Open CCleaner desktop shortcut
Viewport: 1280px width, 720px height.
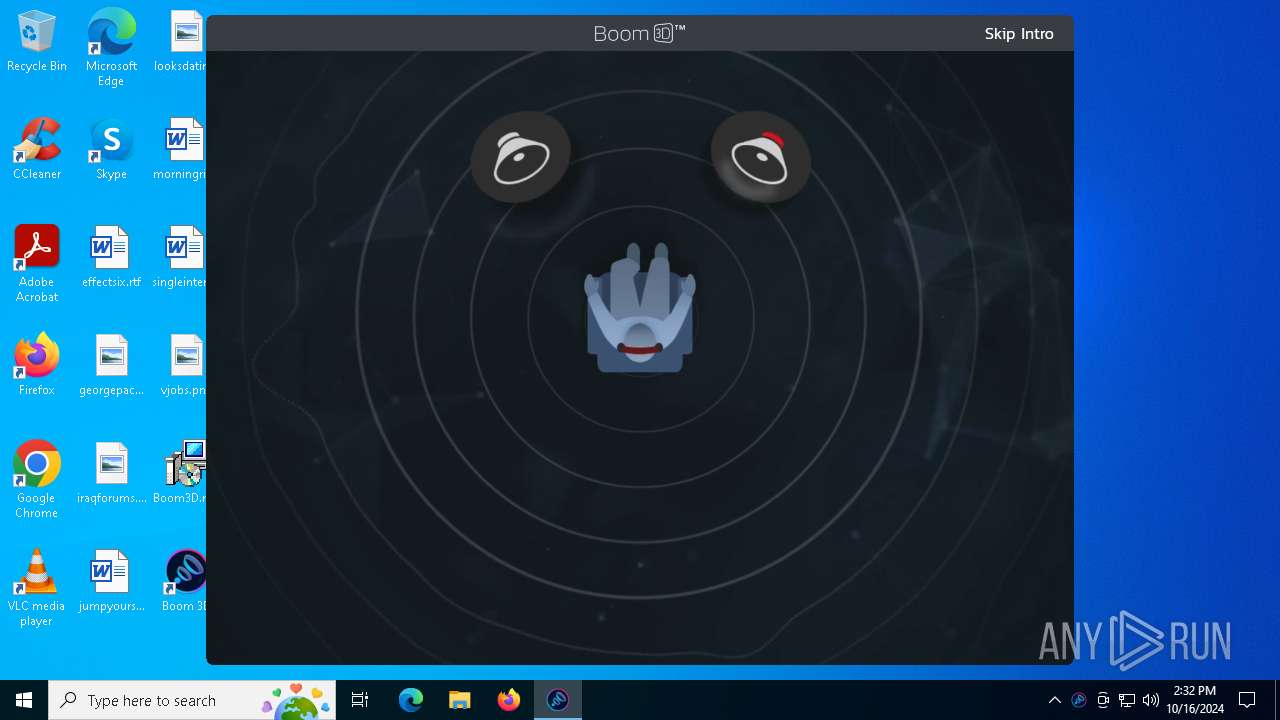tap(37, 149)
